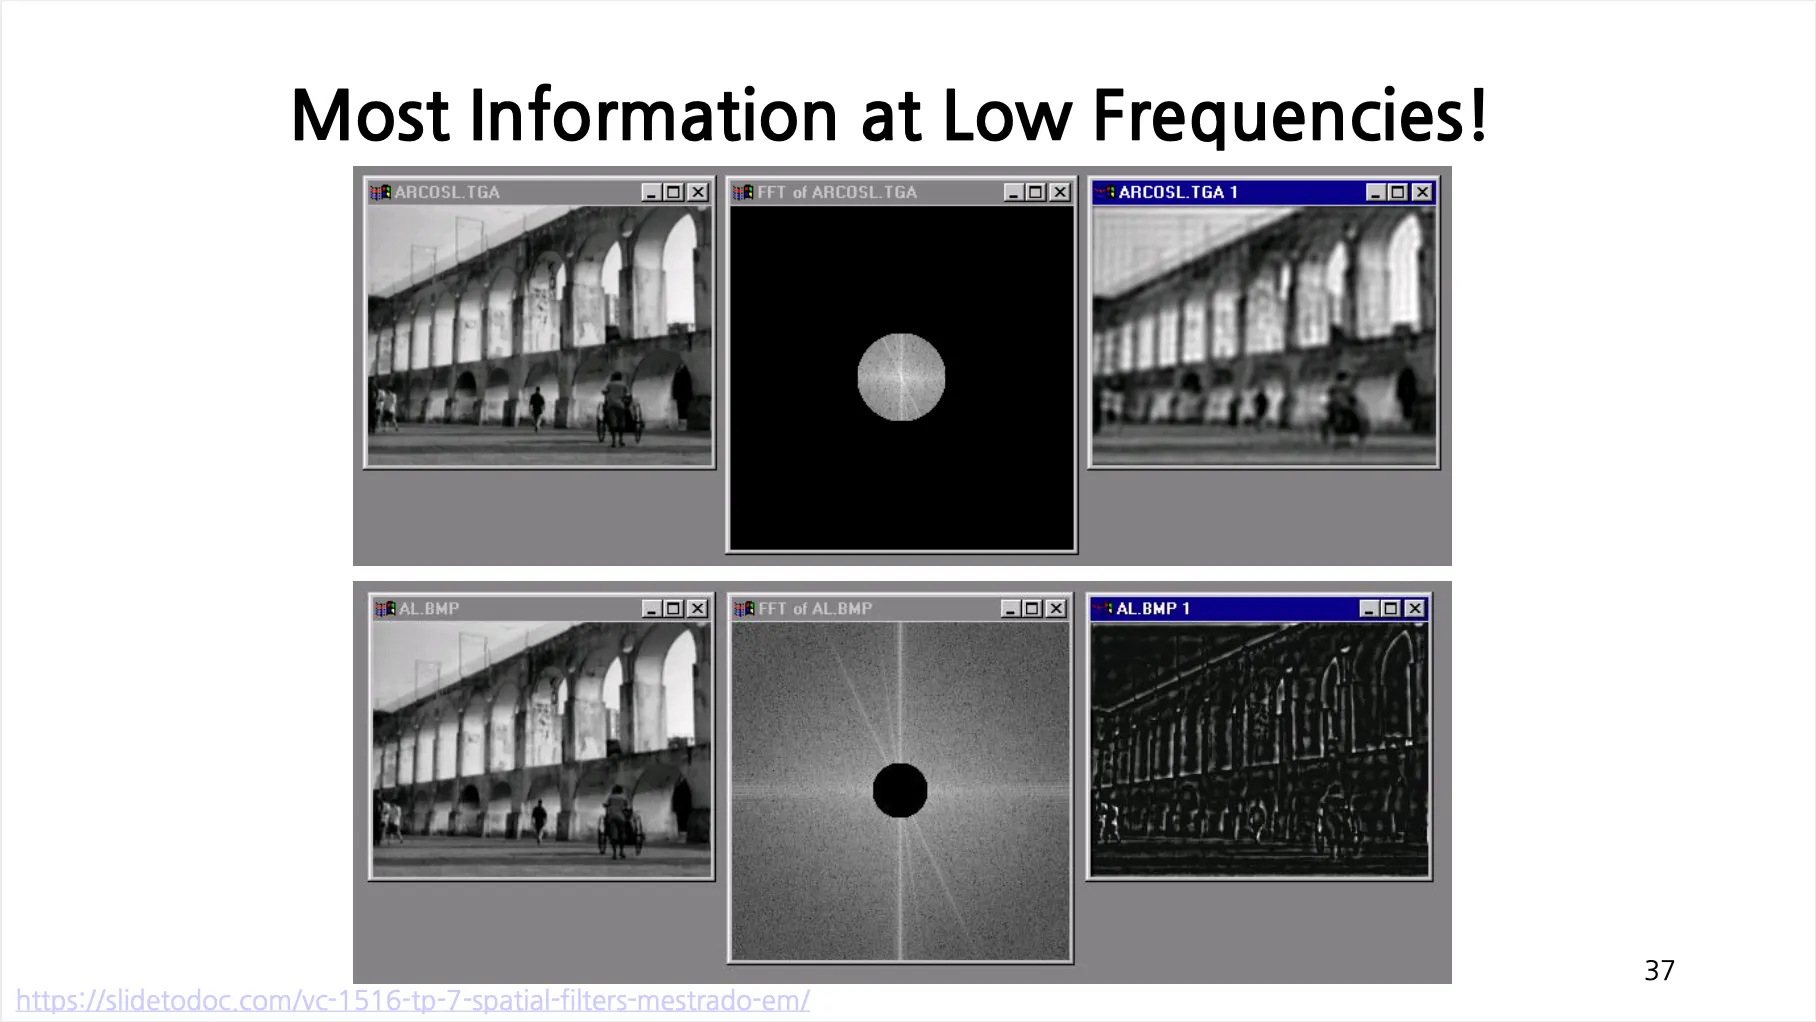Screen dimensions: 1816x1022
Task: Click the black center disk in FFT of AL.BMP
Action: click(x=900, y=790)
